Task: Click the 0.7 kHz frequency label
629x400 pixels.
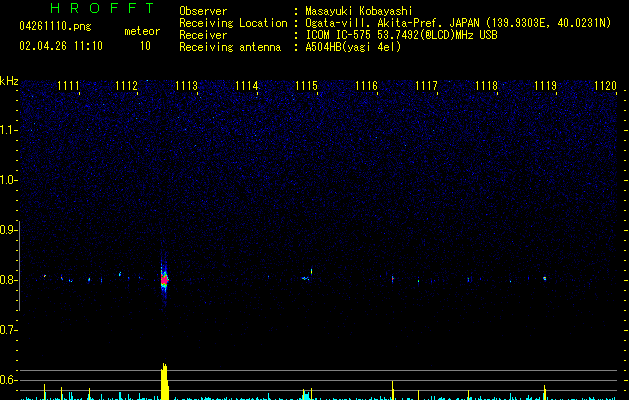Action: point(7,330)
